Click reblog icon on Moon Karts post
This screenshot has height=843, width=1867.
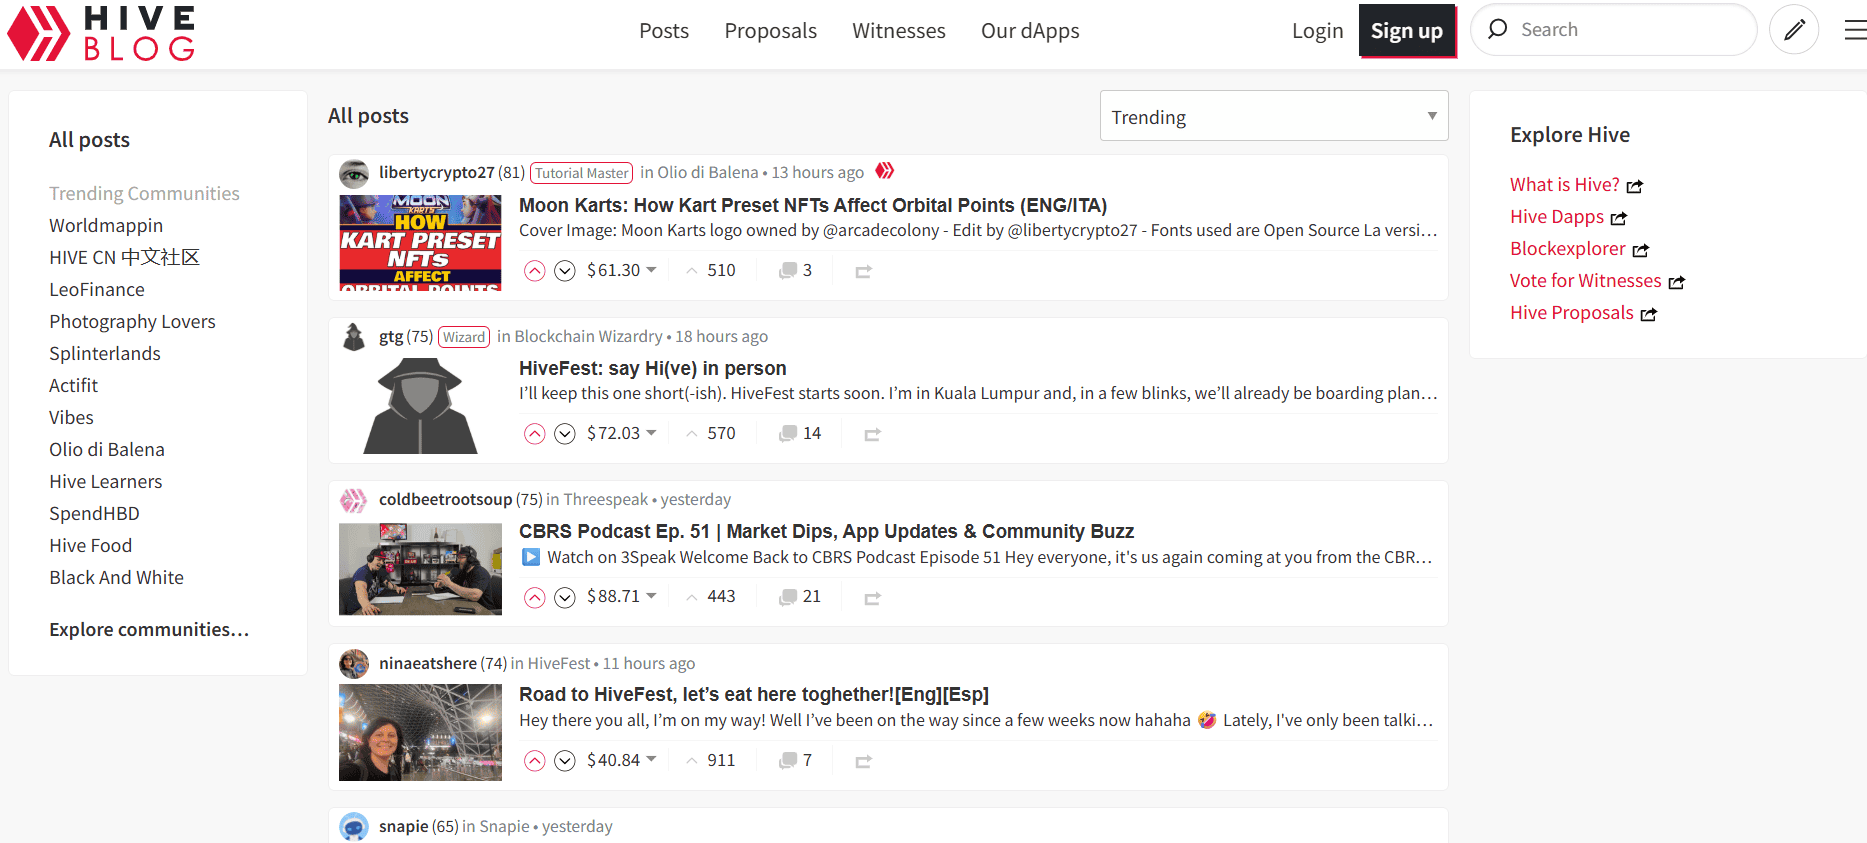coord(863,271)
